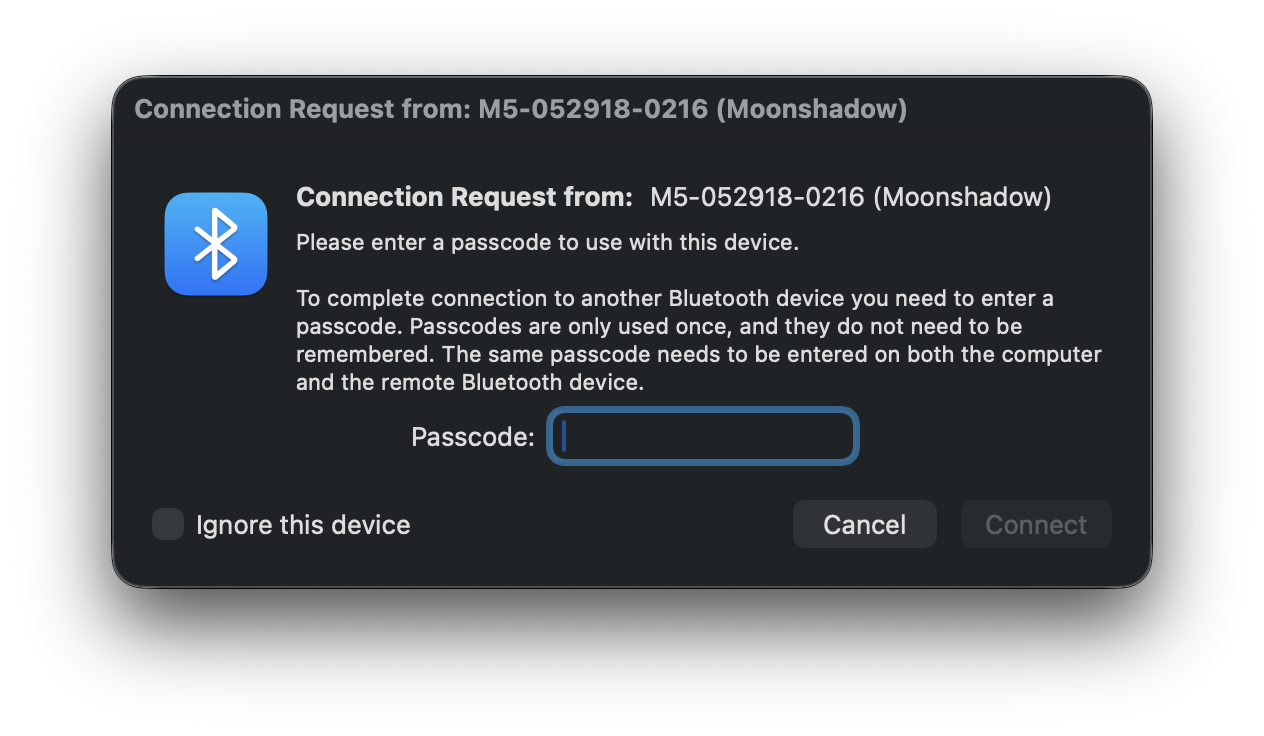Click the white Bluetooth rune symbol

(x=216, y=244)
